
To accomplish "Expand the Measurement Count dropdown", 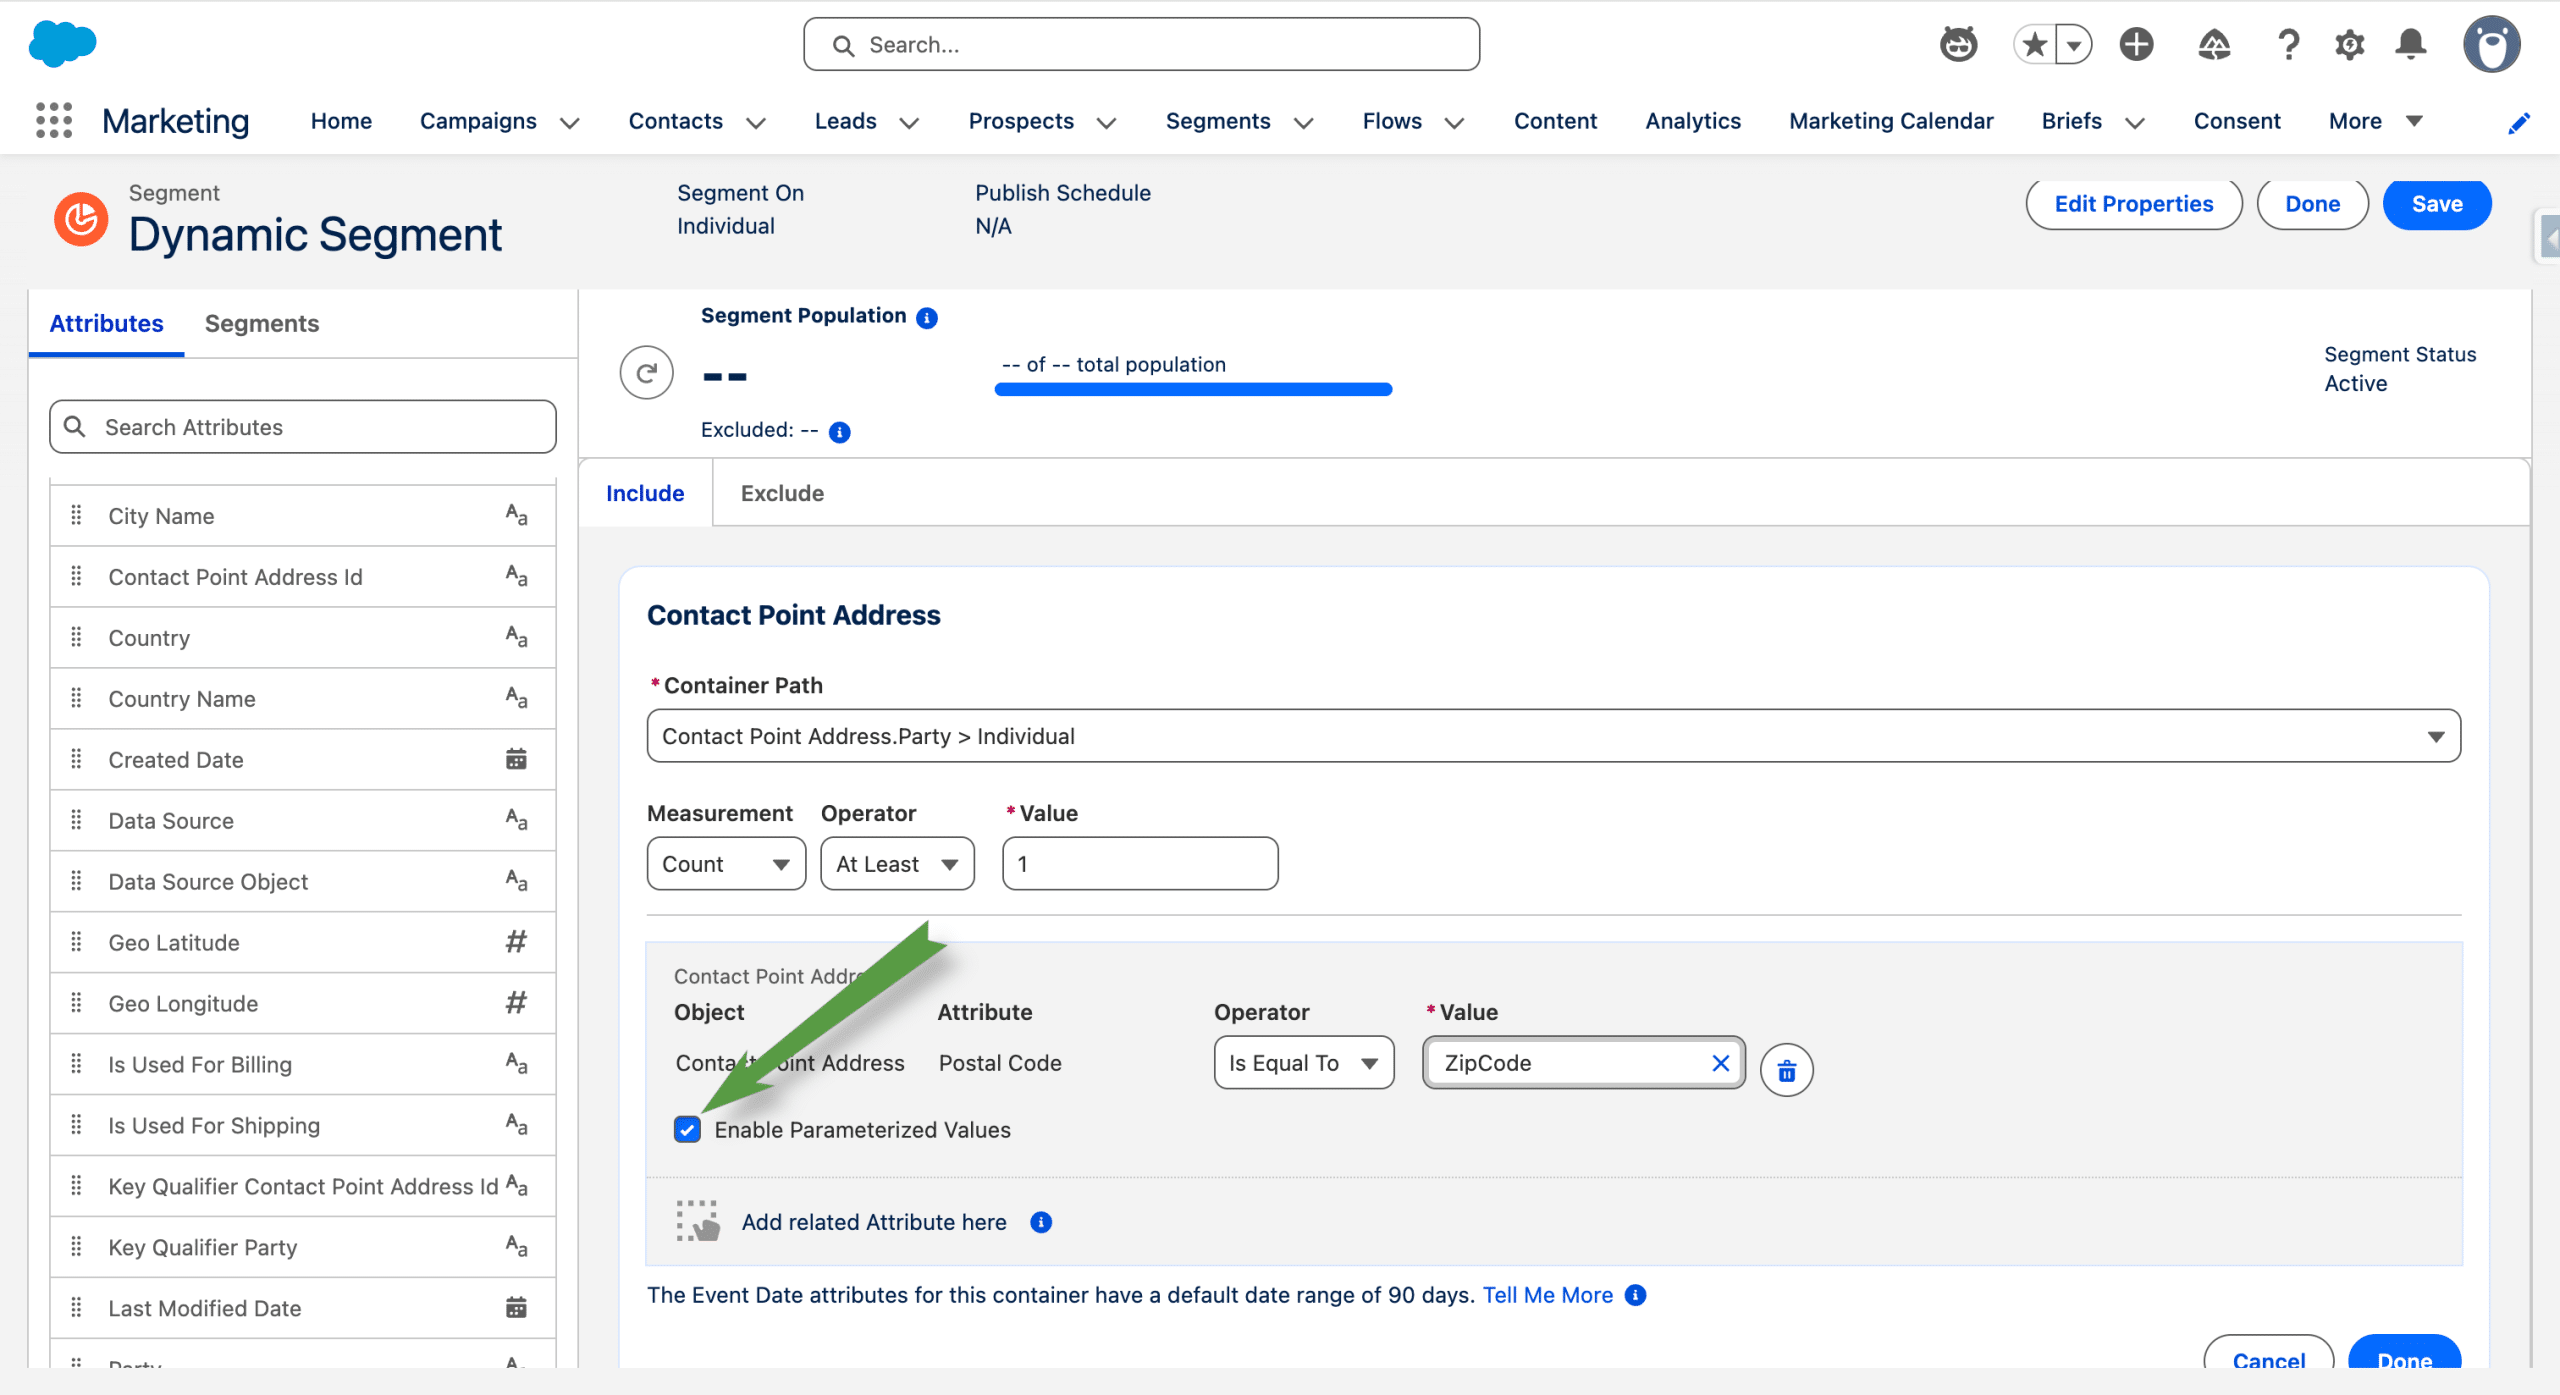I will [x=726, y=864].
